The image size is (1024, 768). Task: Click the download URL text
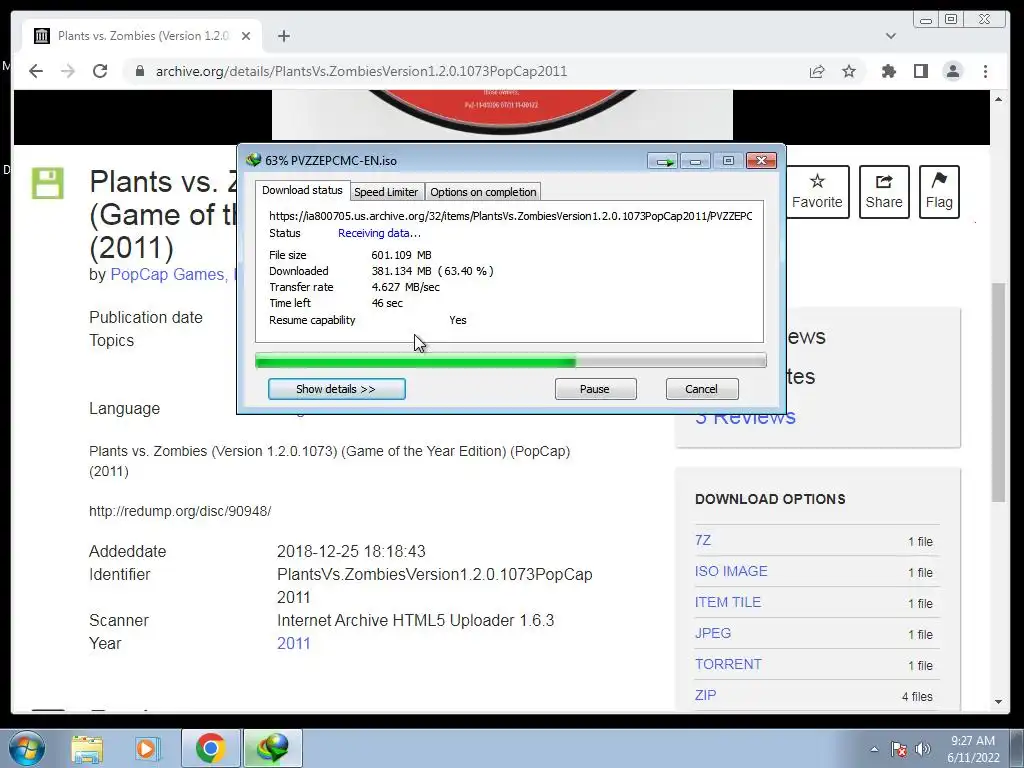[x=511, y=216]
